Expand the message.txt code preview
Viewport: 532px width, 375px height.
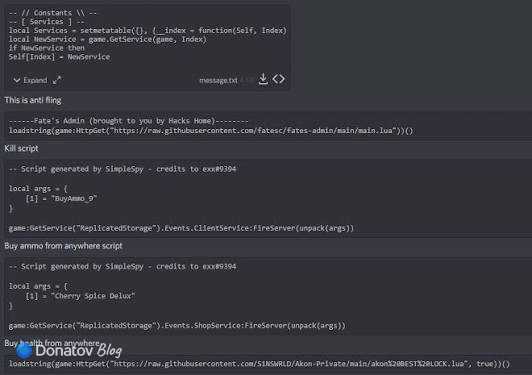pyautogui.click(x=30, y=80)
